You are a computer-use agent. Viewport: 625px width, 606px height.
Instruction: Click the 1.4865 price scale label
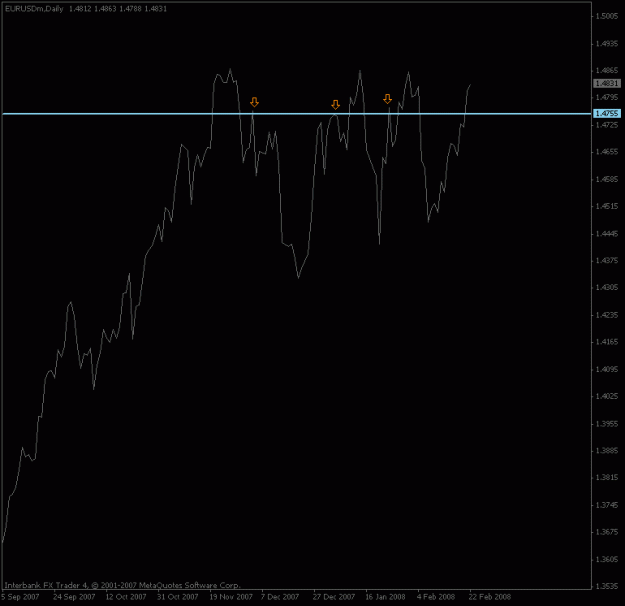607,71
